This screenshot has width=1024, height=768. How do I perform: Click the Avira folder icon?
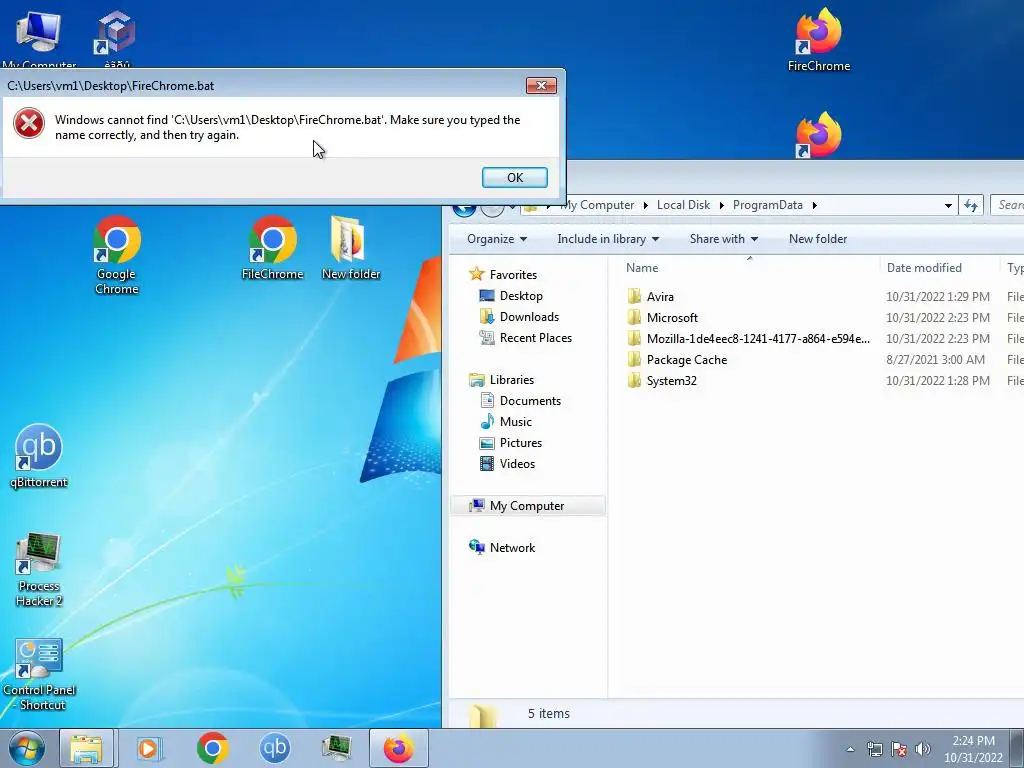click(x=634, y=296)
